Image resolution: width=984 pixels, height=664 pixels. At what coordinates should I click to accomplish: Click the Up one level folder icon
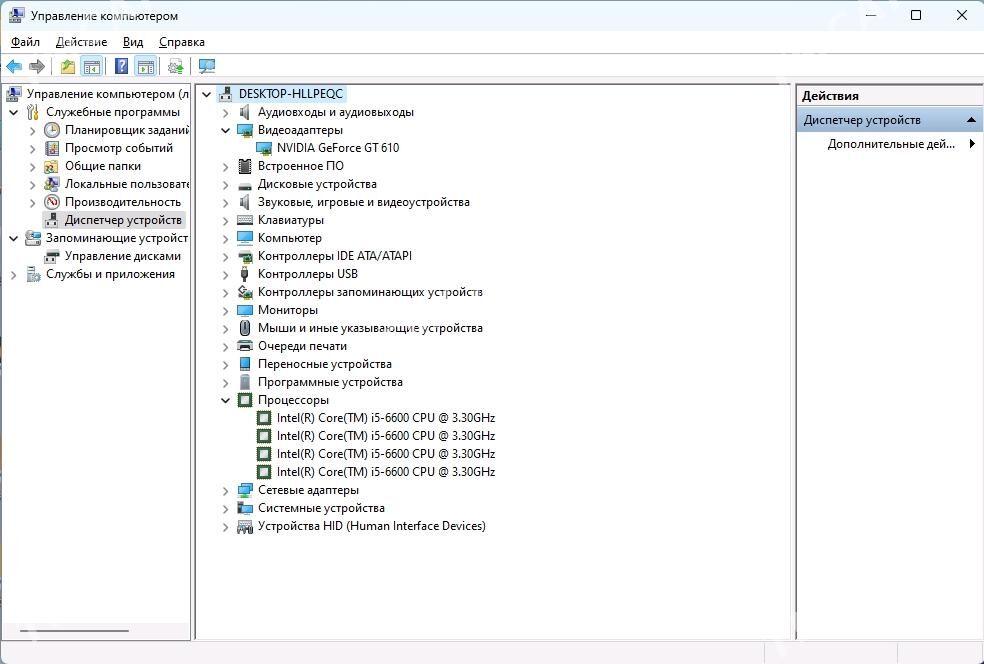pyautogui.click(x=67, y=67)
